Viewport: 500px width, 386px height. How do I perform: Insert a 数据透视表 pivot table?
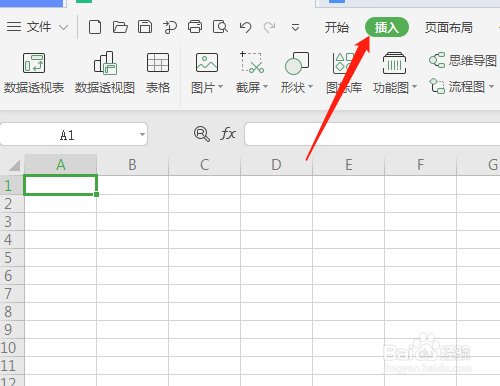tap(34, 73)
